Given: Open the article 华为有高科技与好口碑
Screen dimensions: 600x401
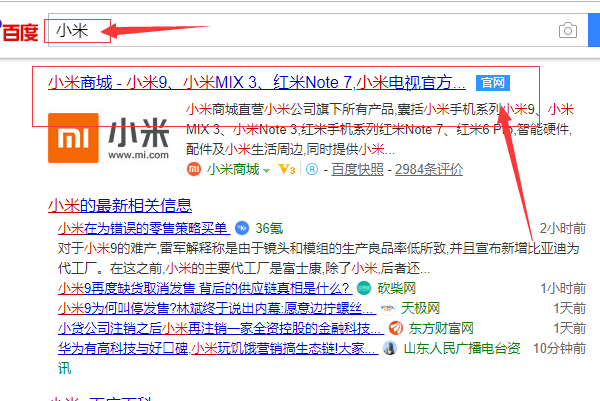Looking at the screenshot, I should tap(218, 348).
